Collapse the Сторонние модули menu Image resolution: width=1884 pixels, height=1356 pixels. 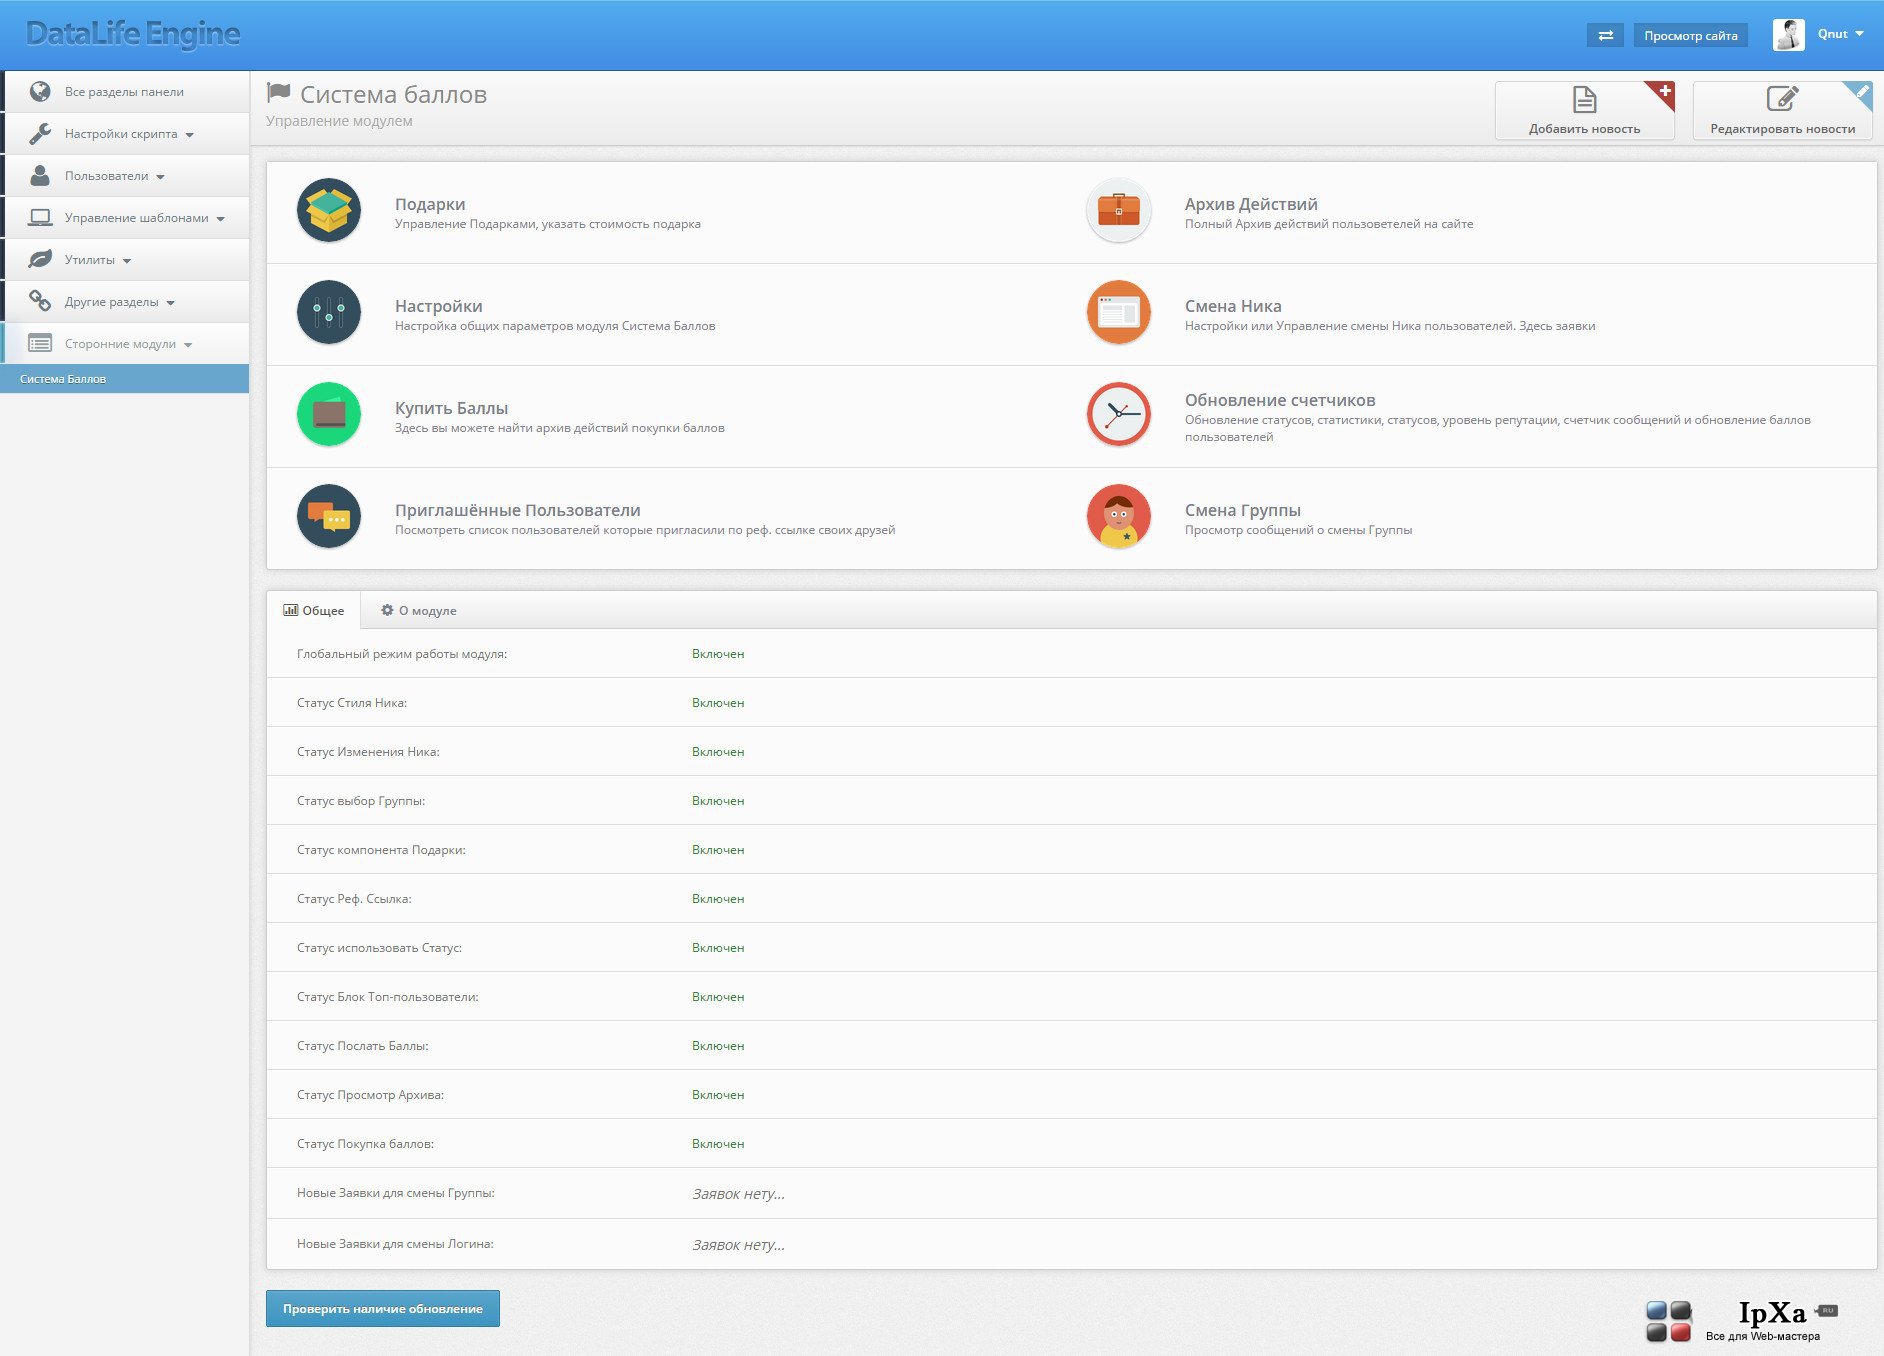tap(127, 343)
